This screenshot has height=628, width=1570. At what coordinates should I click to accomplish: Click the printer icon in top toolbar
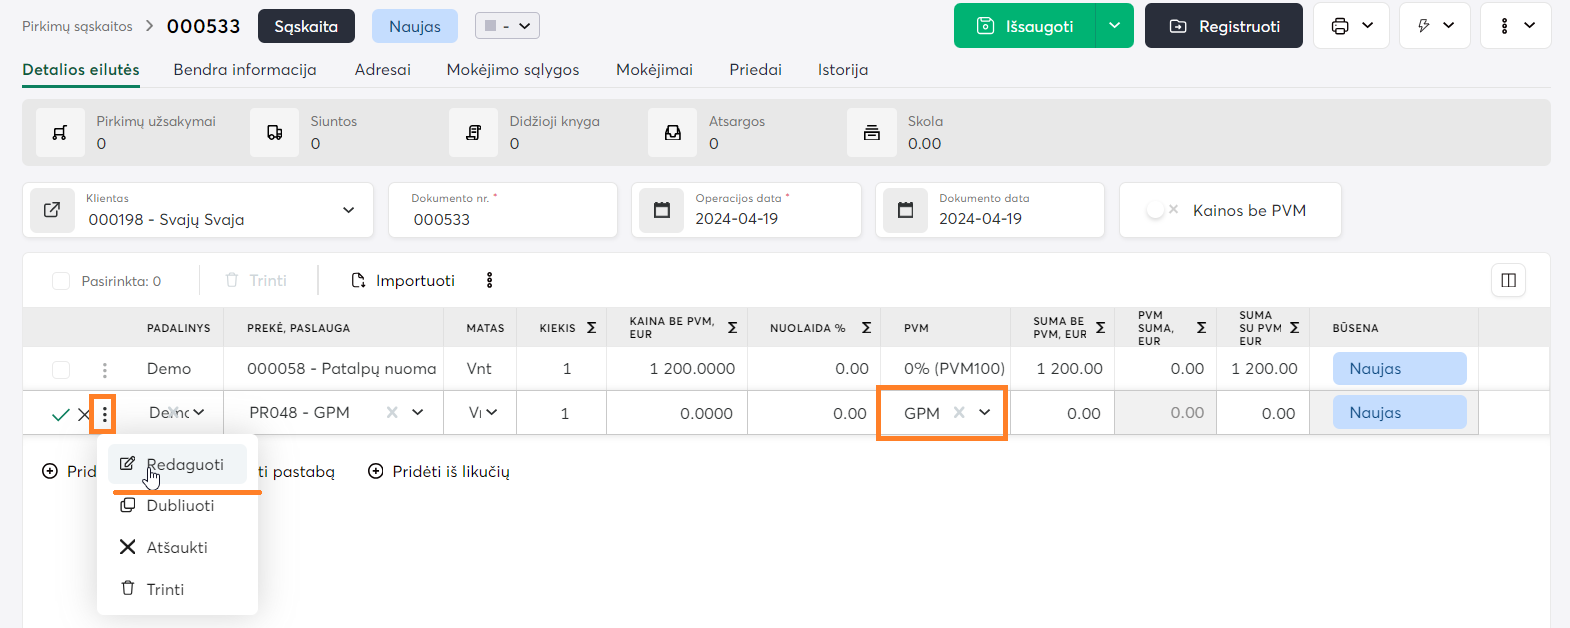pyautogui.click(x=1340, y=26)
